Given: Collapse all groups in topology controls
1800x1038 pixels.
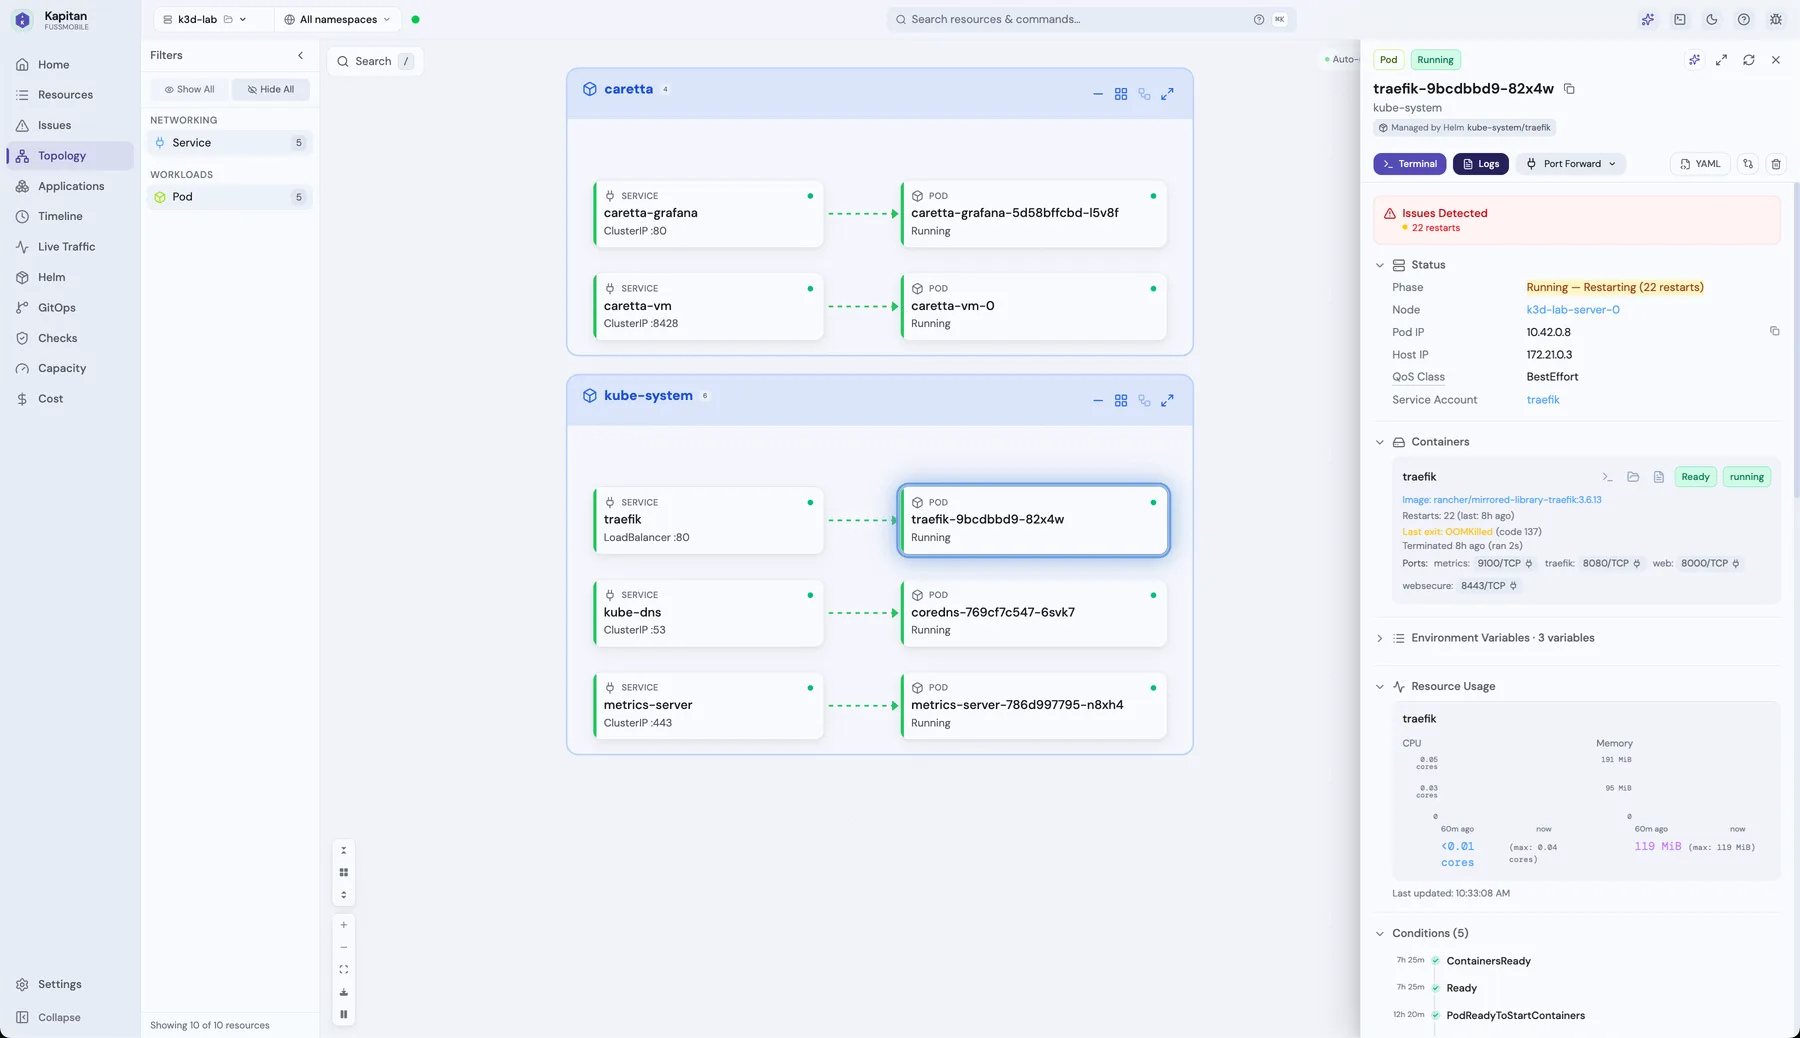Looking at the screenshot, I should pos(344,850).
